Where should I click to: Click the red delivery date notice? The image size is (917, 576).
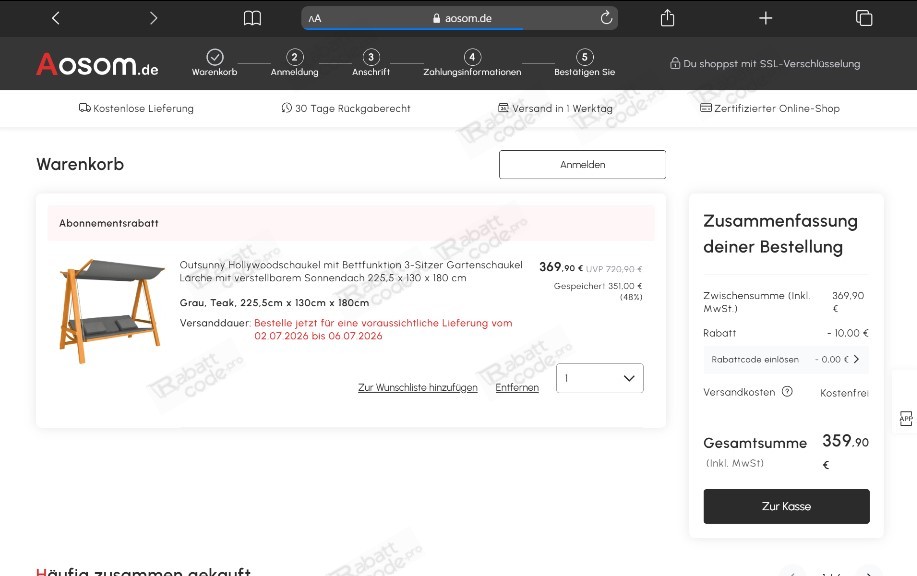pyautogui.click(x=383, y=329)
